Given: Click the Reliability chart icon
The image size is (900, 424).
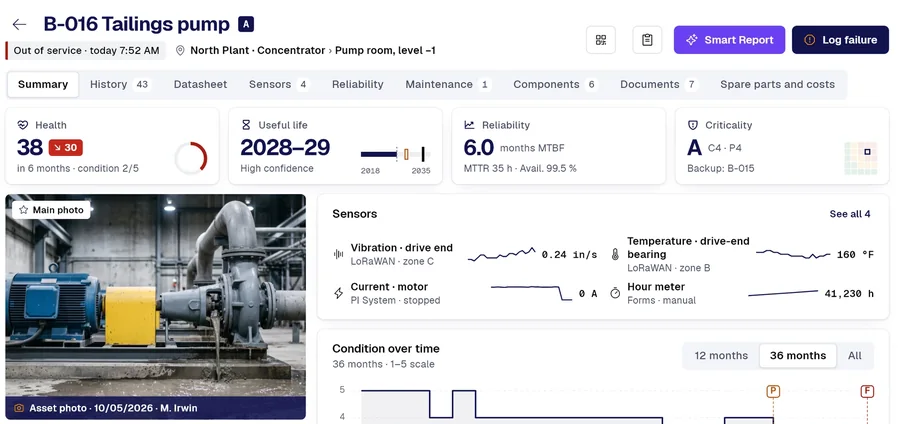Looking at the screenshot, I should click(x=470, y=125).
